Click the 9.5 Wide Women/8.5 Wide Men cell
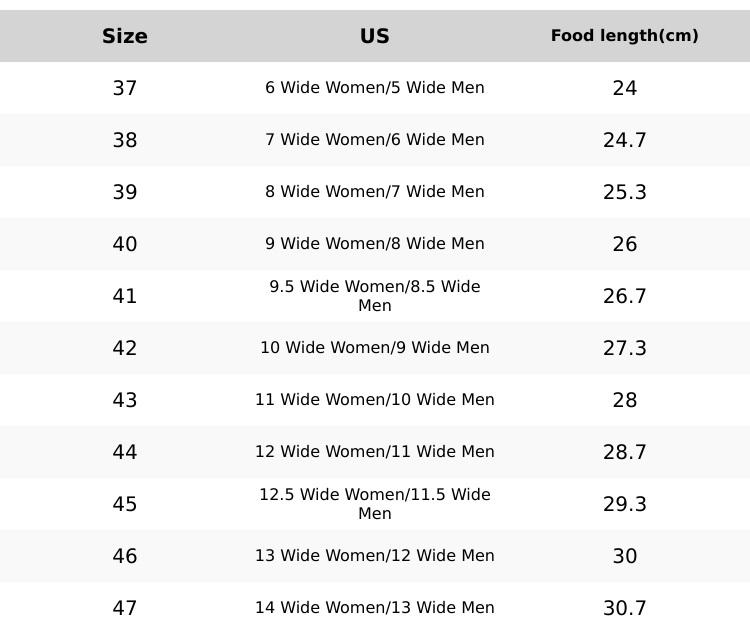Viewport: 750px width, 634px height. [375, 296]
